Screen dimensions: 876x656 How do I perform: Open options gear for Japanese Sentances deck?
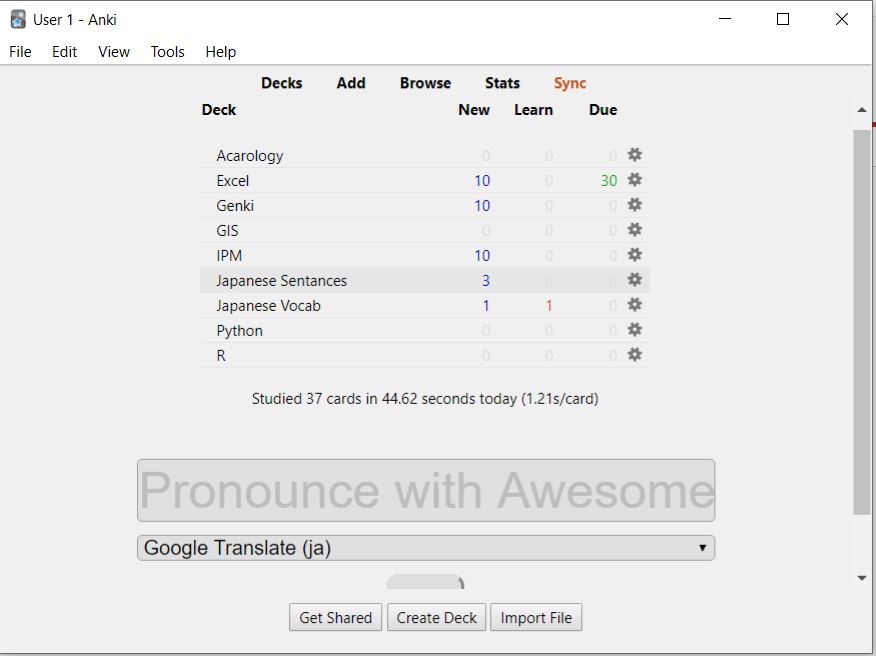tap(634, 280)
